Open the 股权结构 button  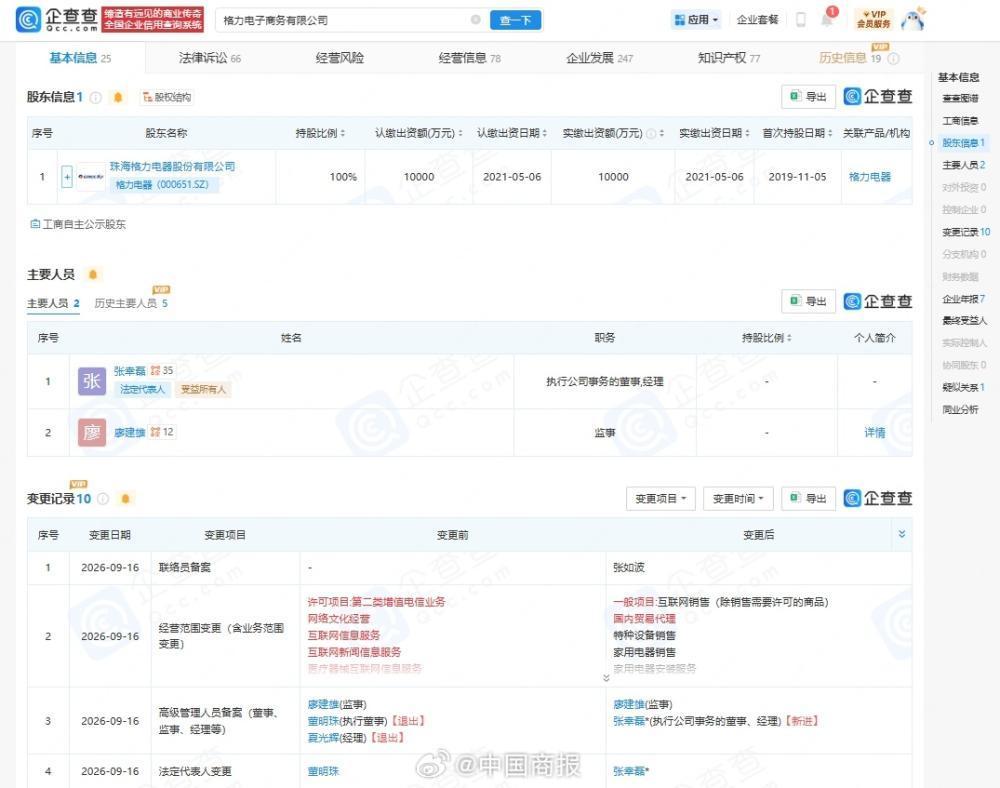click(x=167, y=97)
